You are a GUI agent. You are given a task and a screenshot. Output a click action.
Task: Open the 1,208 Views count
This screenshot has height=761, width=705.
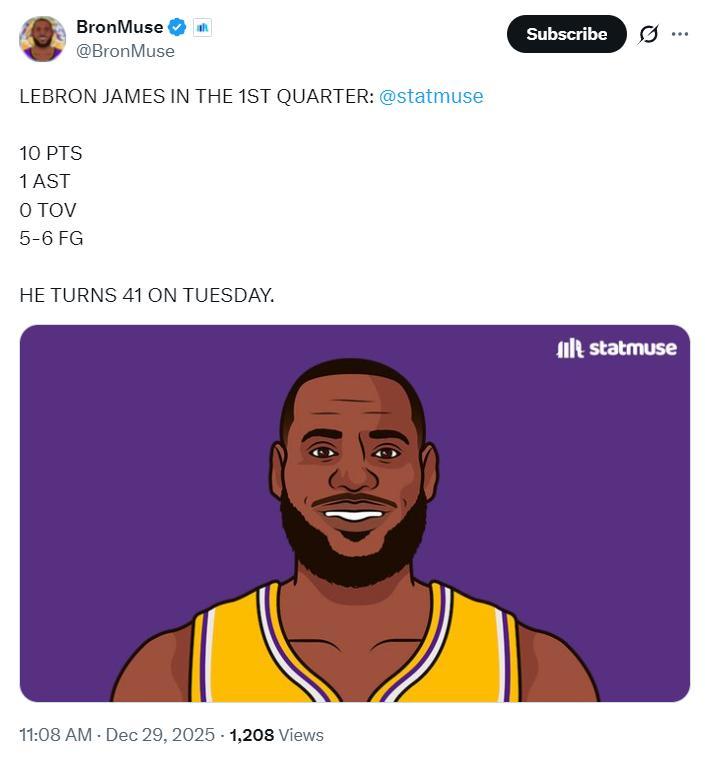(x=277, y=735)
